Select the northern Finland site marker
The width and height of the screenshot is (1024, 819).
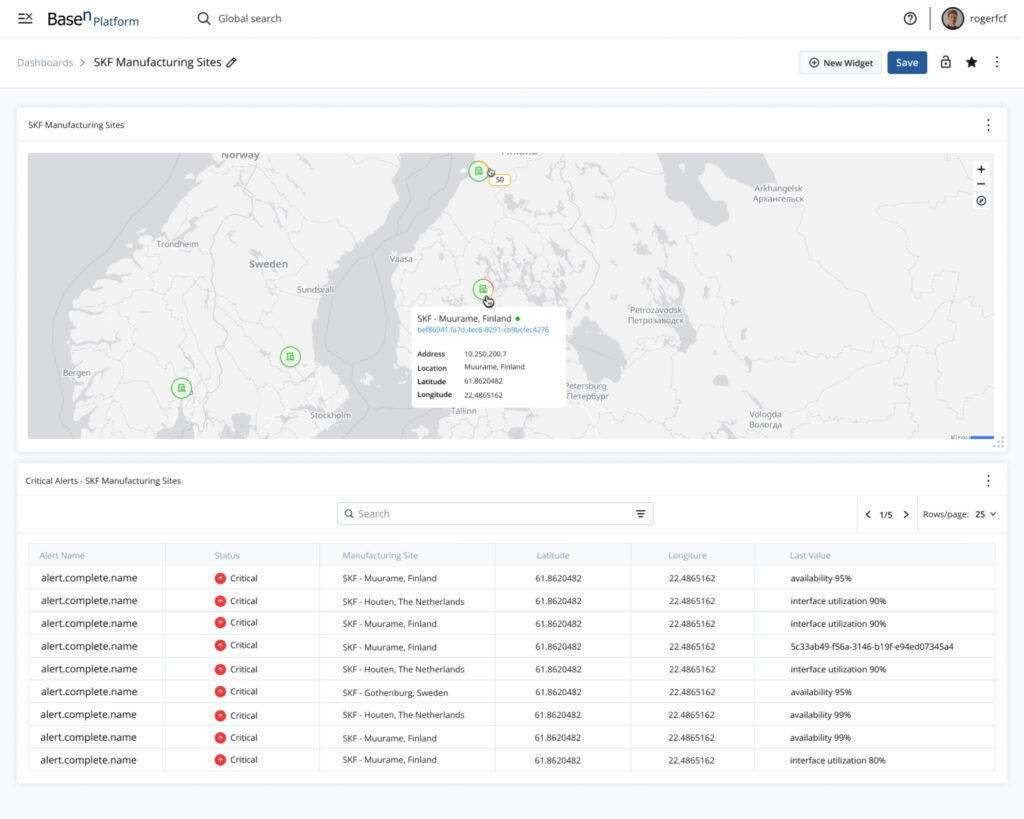[479, 171]
